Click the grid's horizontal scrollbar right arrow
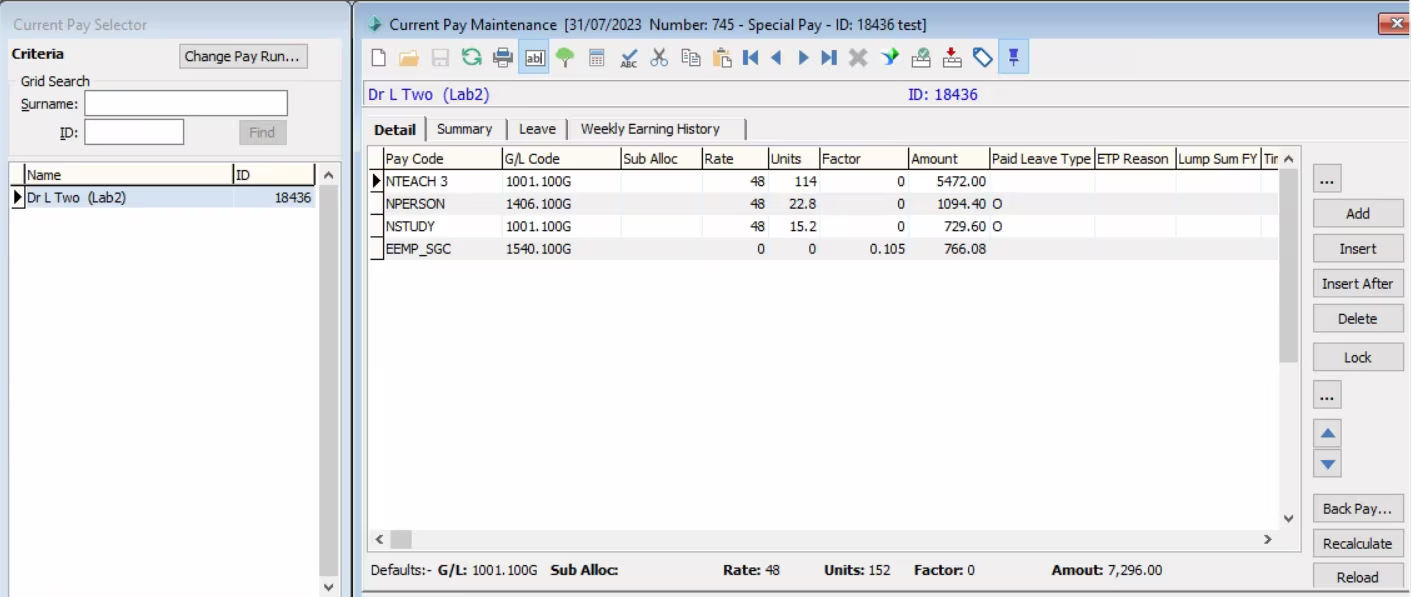 (x=1267, y=539)
